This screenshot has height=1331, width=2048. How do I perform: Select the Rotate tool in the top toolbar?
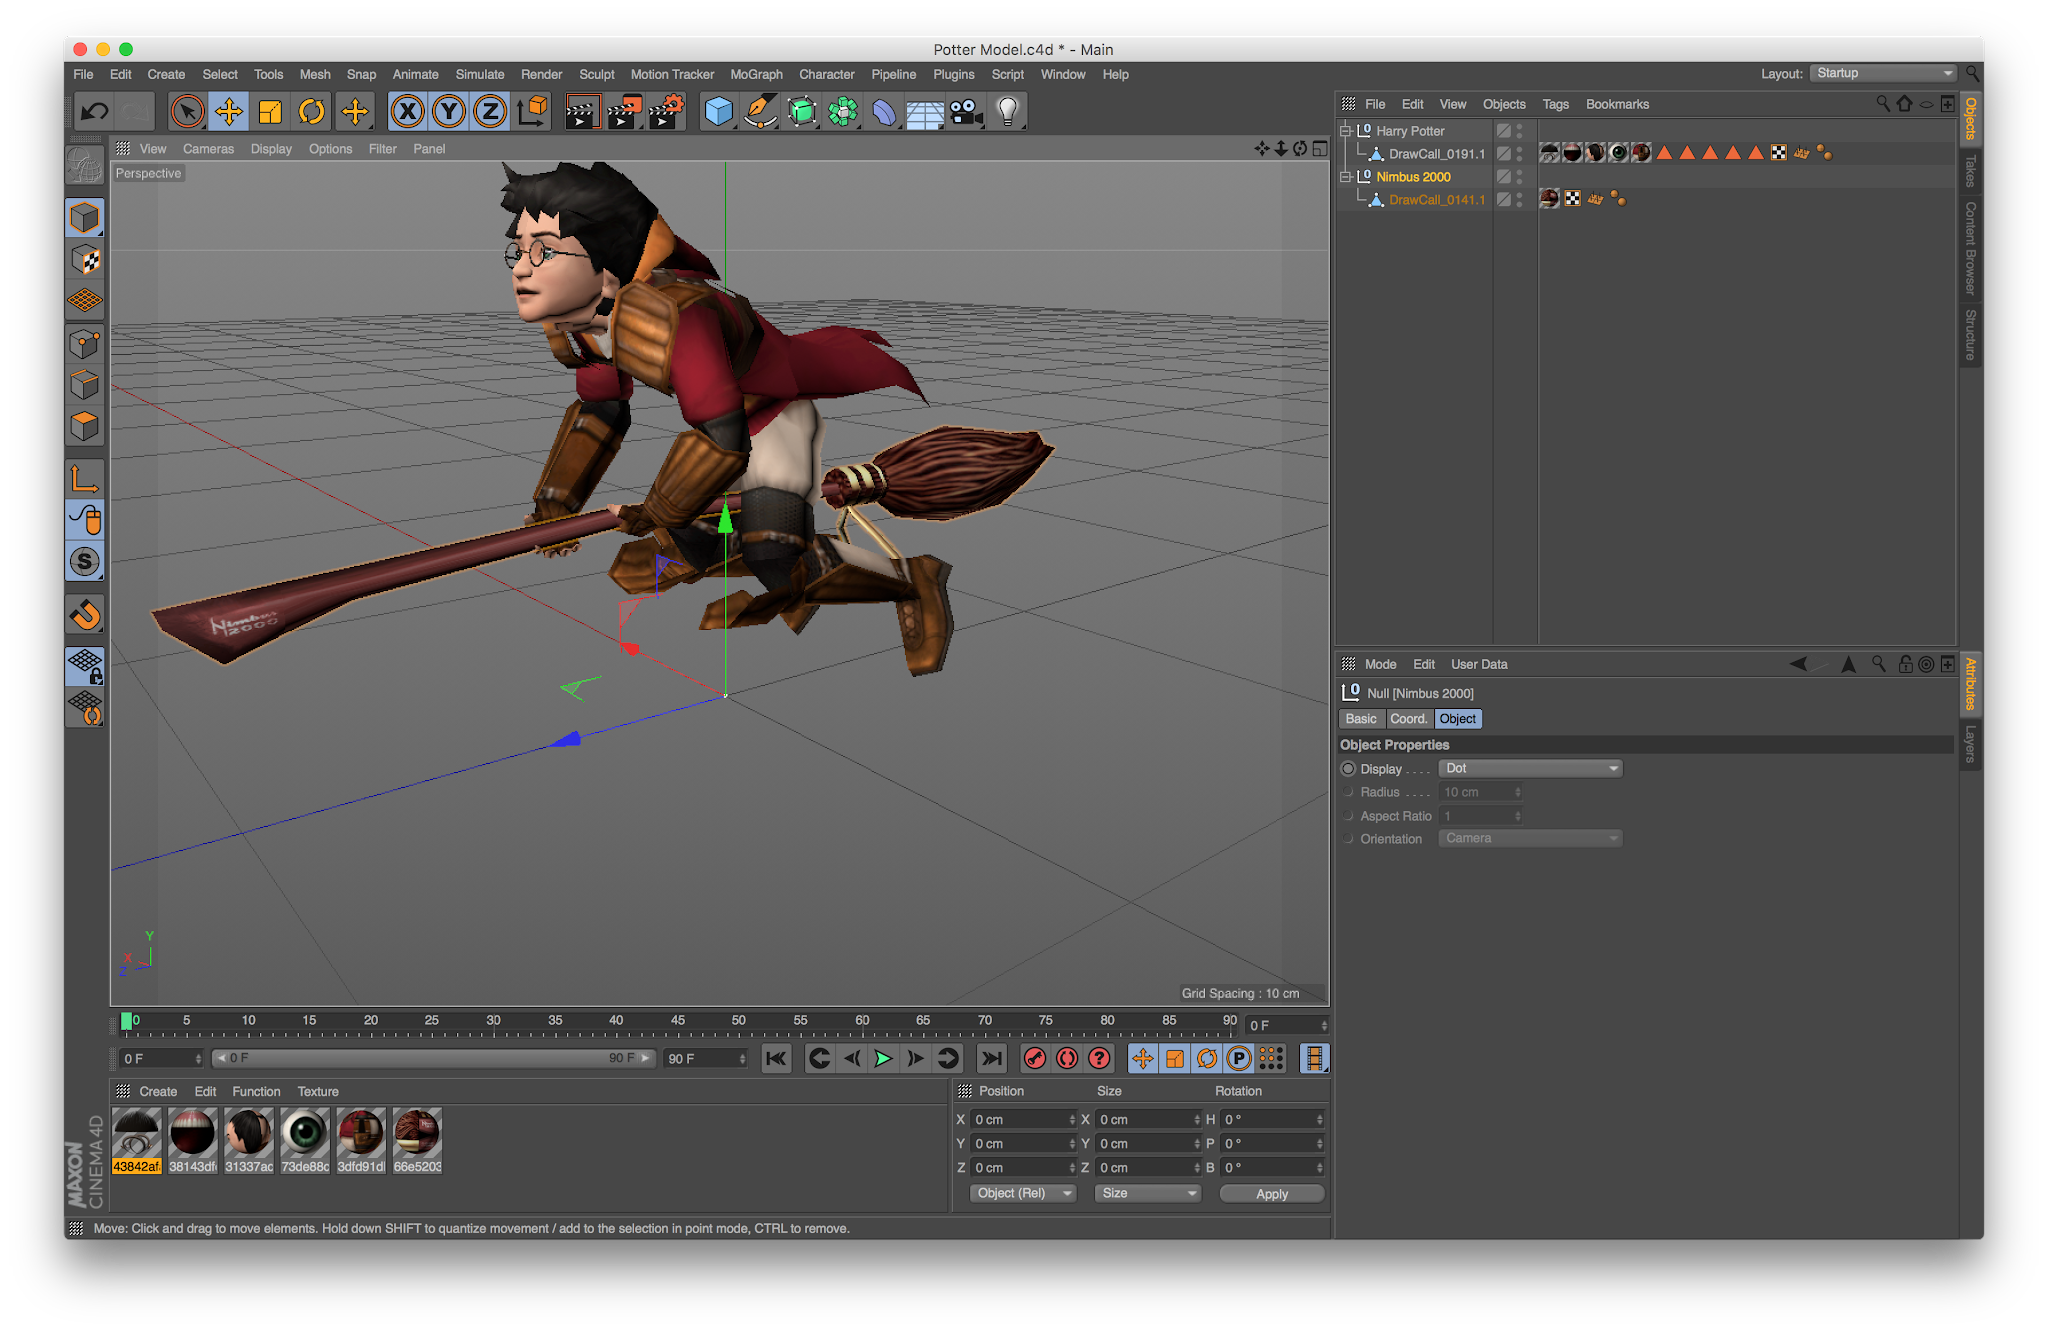312,111
